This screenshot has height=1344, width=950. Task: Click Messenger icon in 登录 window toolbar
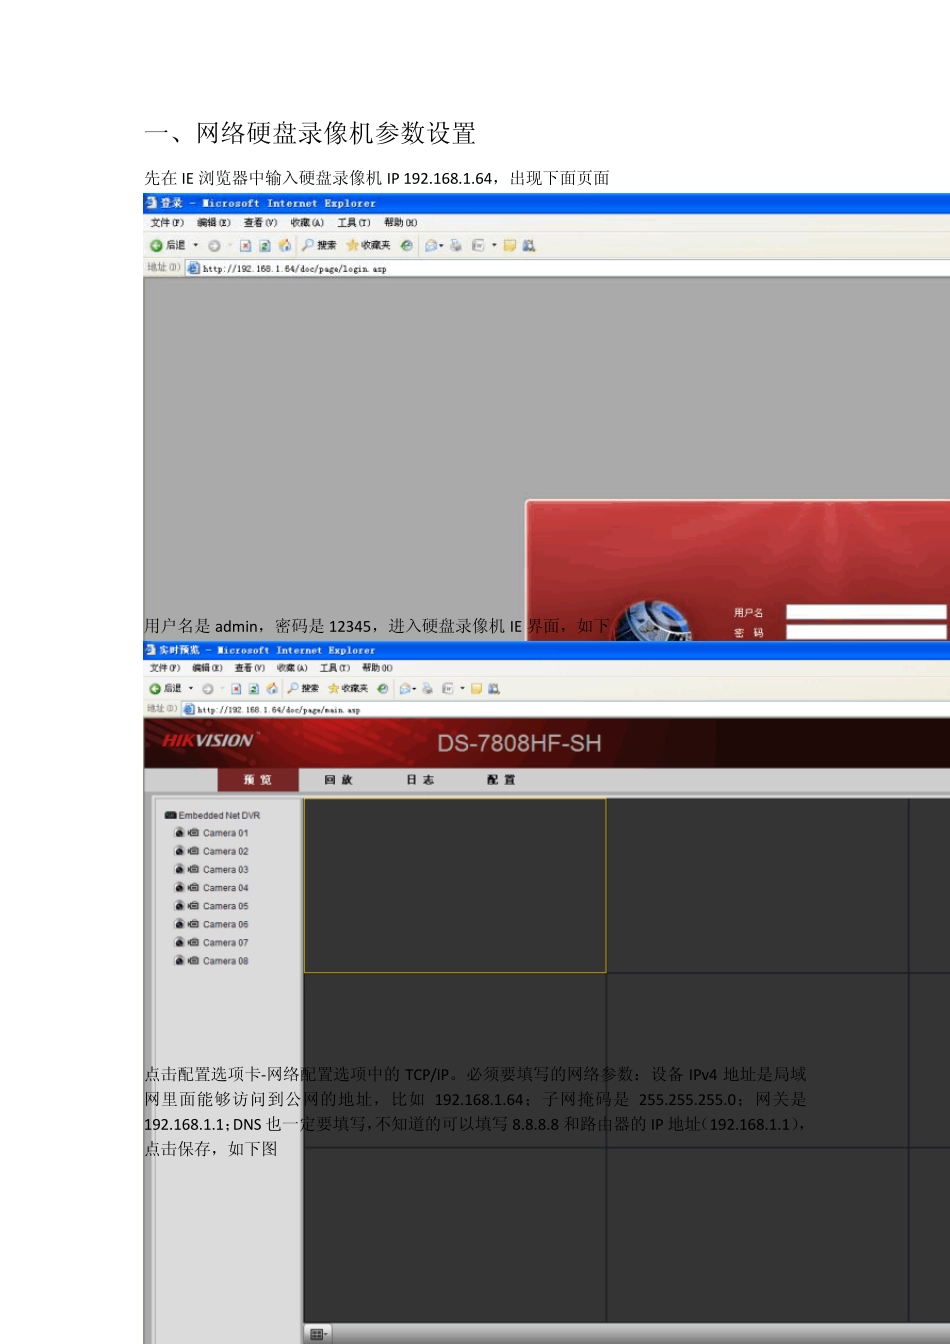point(529,245)
